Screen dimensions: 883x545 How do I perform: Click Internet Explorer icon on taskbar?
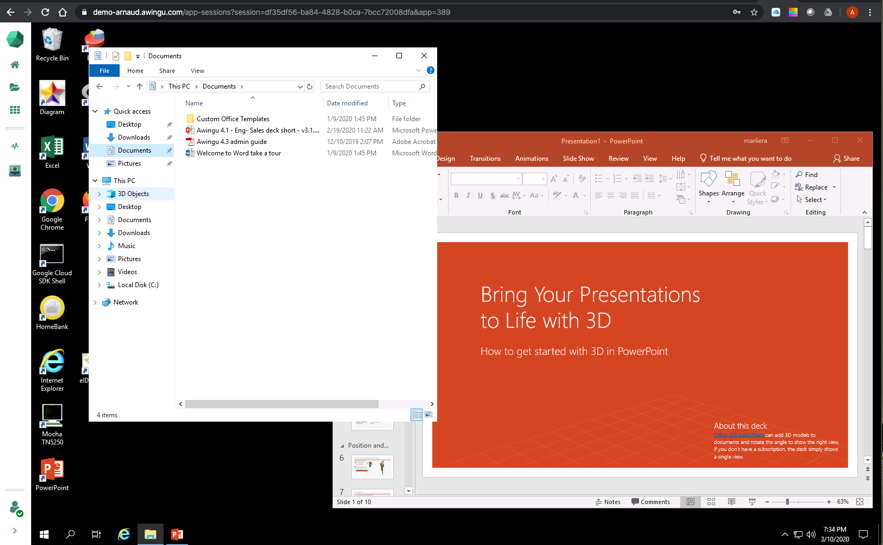123,534
